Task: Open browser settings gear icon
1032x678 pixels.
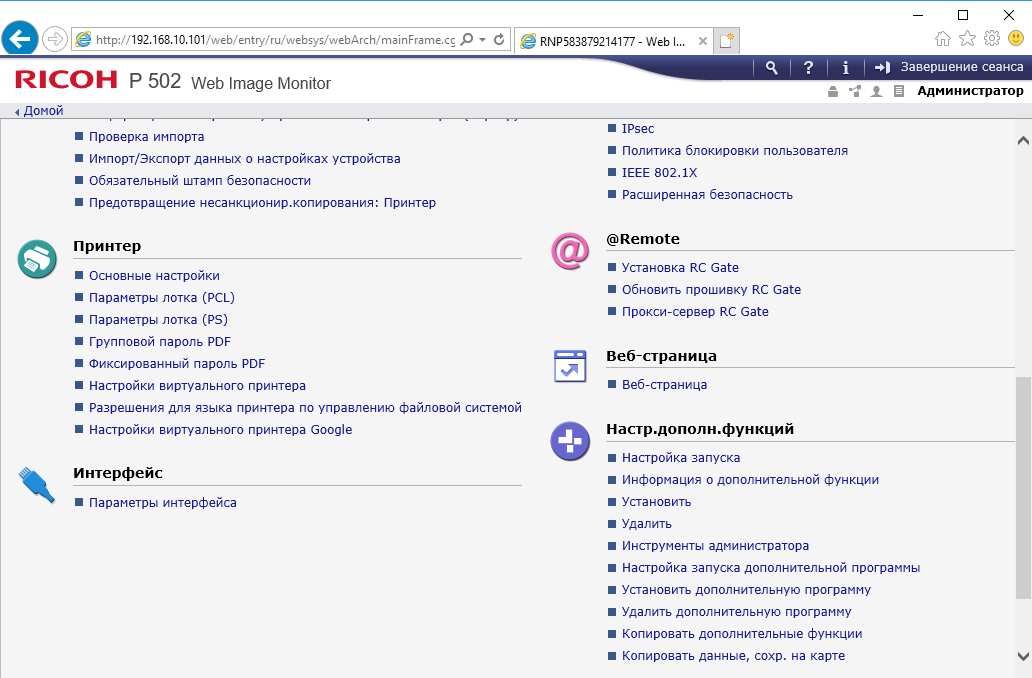Action: 992,39
